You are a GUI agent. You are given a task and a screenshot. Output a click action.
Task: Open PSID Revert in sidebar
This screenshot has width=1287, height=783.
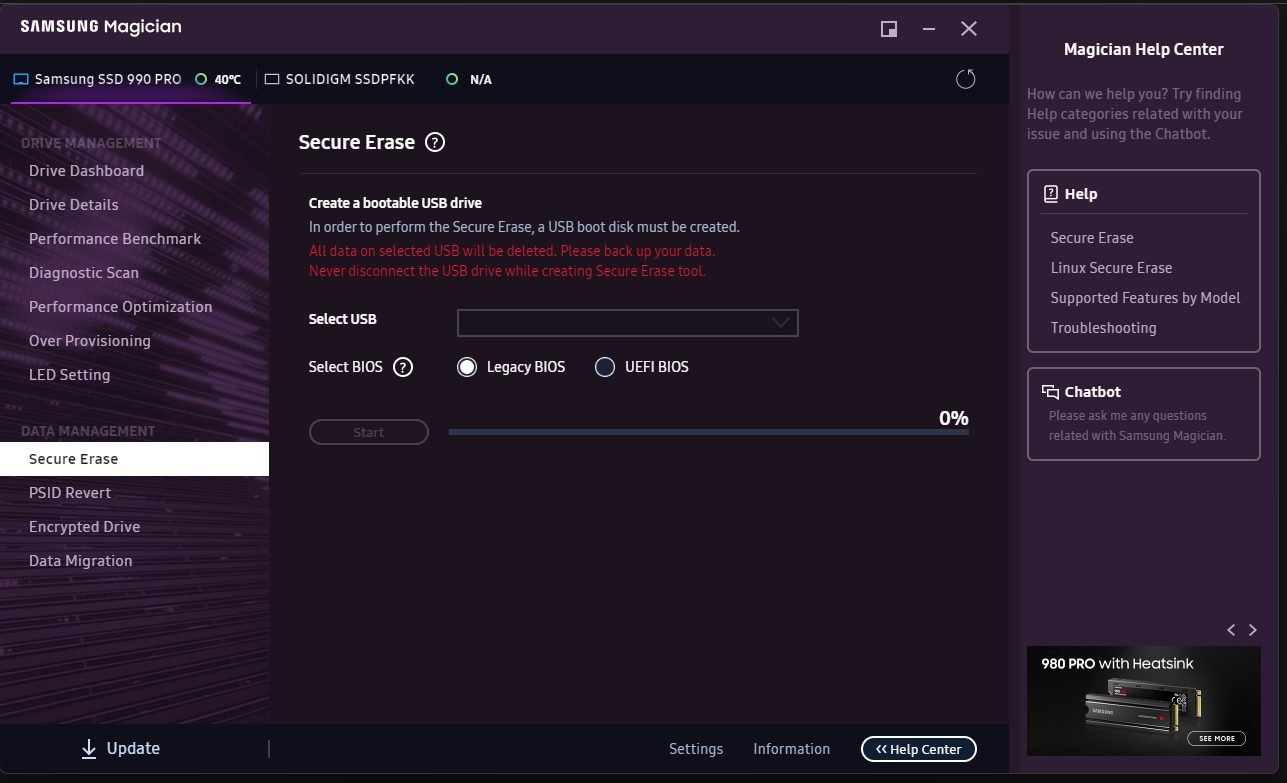[70, 493]
